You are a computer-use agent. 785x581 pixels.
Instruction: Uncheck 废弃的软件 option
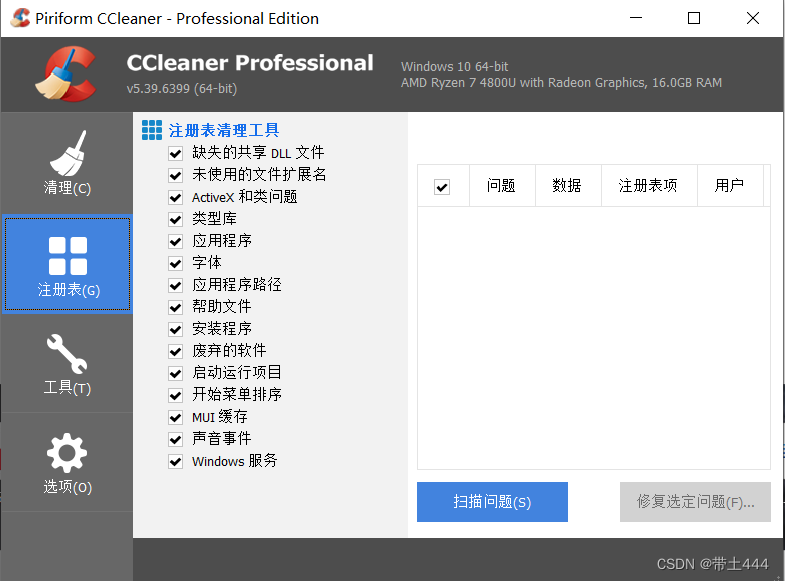pyautogui.click(x=175, y=351)
